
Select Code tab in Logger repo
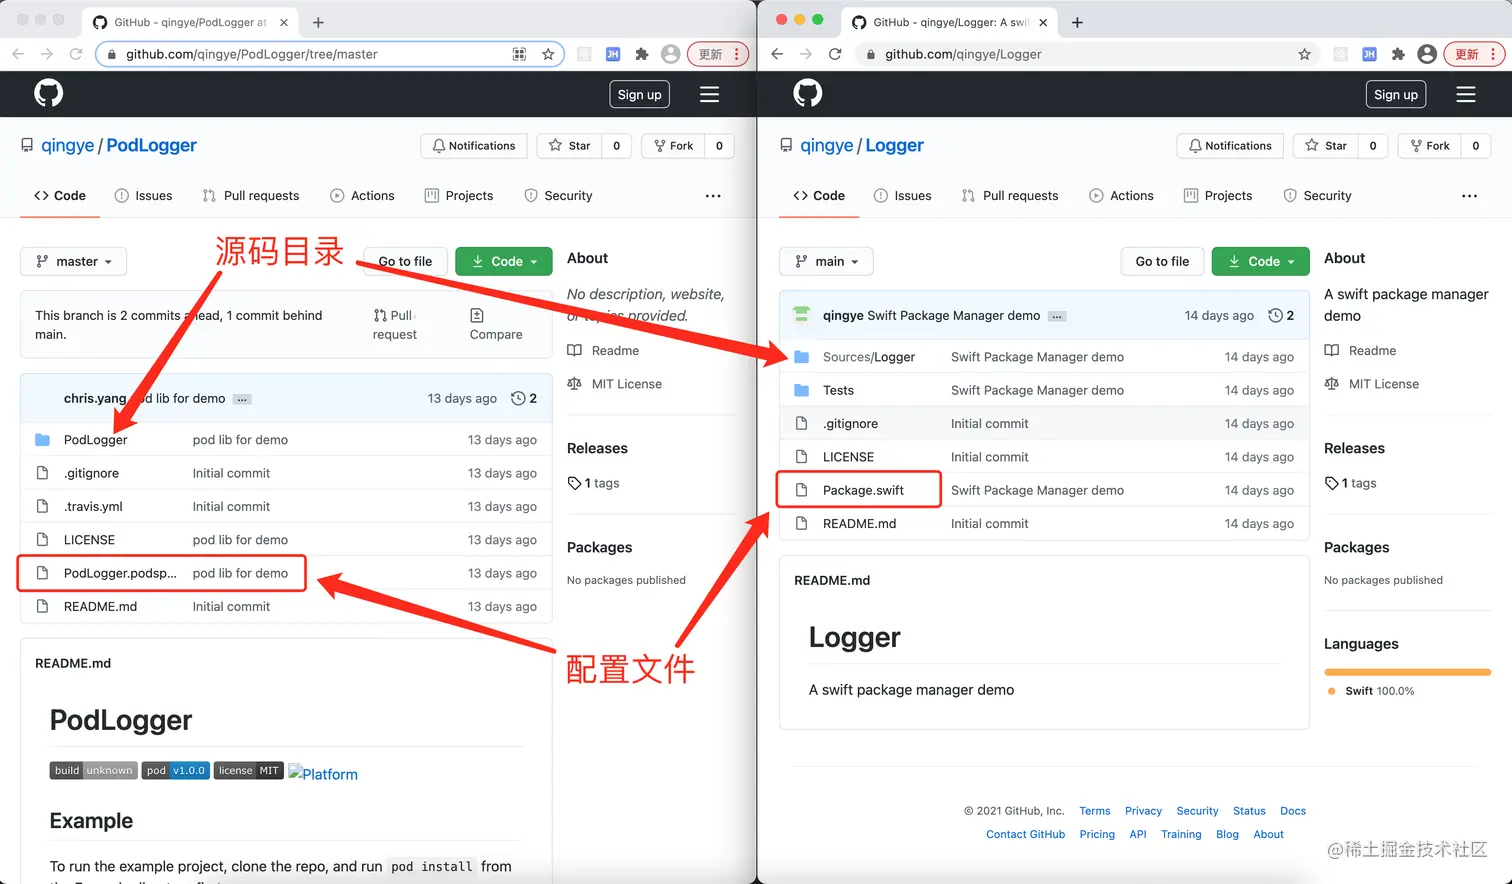[818, 196]
